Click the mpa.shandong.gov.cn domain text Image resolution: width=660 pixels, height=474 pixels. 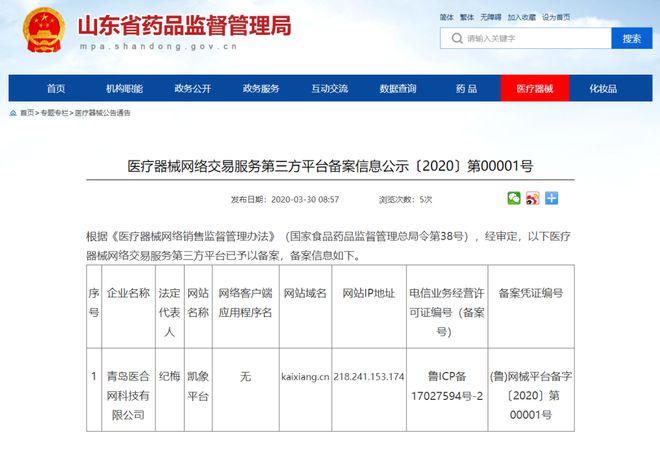coord(159,46)
